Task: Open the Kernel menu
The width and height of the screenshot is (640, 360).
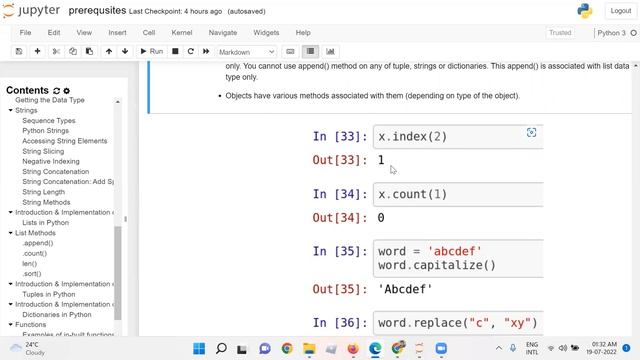Action: pos(182,33)
